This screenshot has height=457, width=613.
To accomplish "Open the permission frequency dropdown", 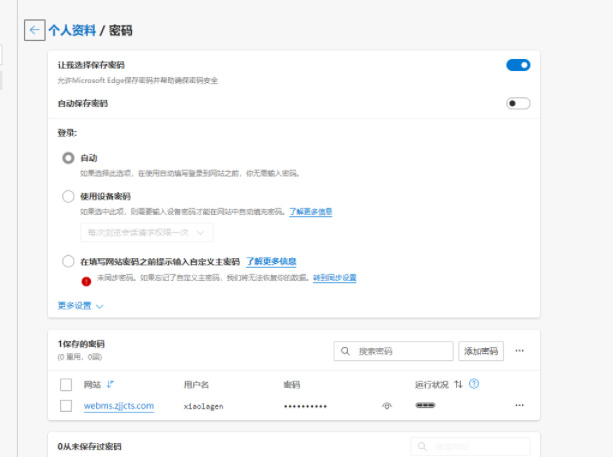I will click(x=147, y=233).
